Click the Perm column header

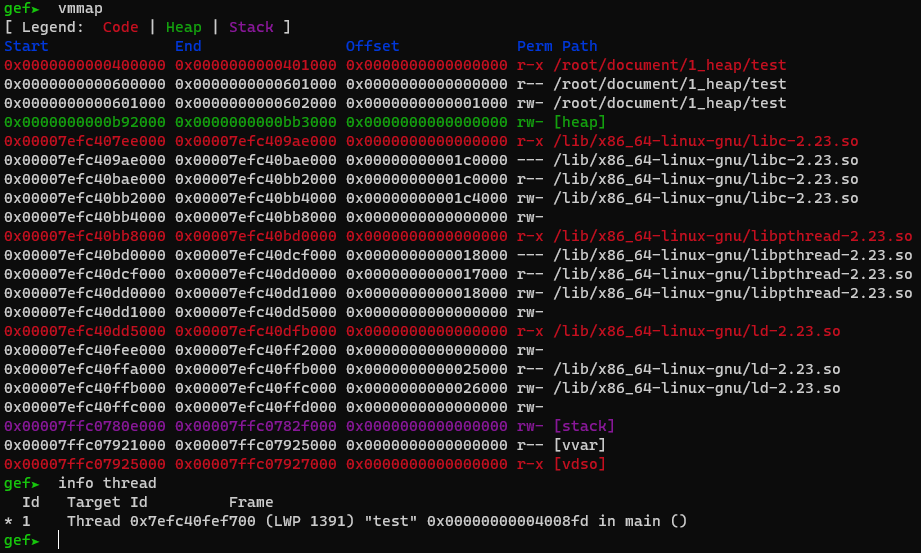pyautogui.click(x=534, y=46)
